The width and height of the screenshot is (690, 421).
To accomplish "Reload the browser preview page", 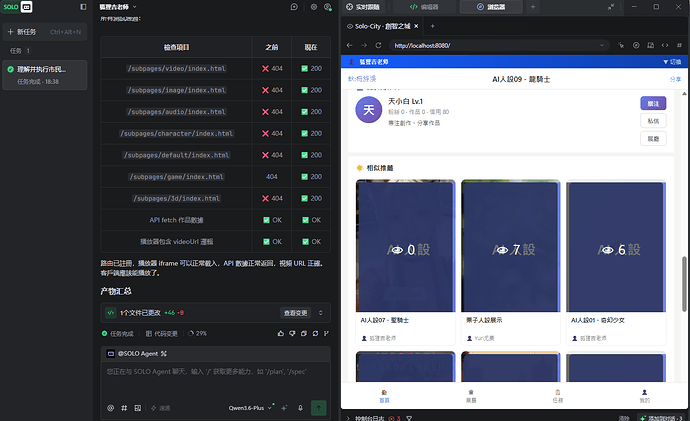I will point(378,45).
